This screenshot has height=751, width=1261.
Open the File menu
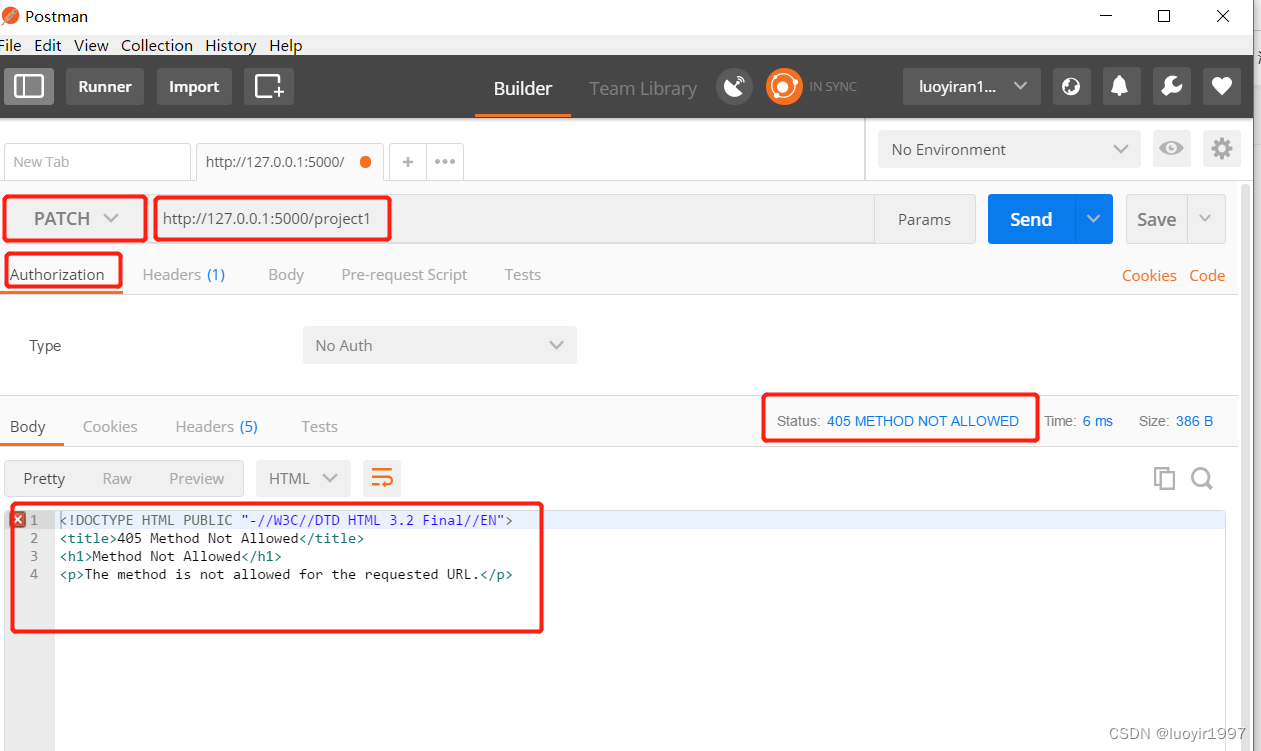[12, 45]
